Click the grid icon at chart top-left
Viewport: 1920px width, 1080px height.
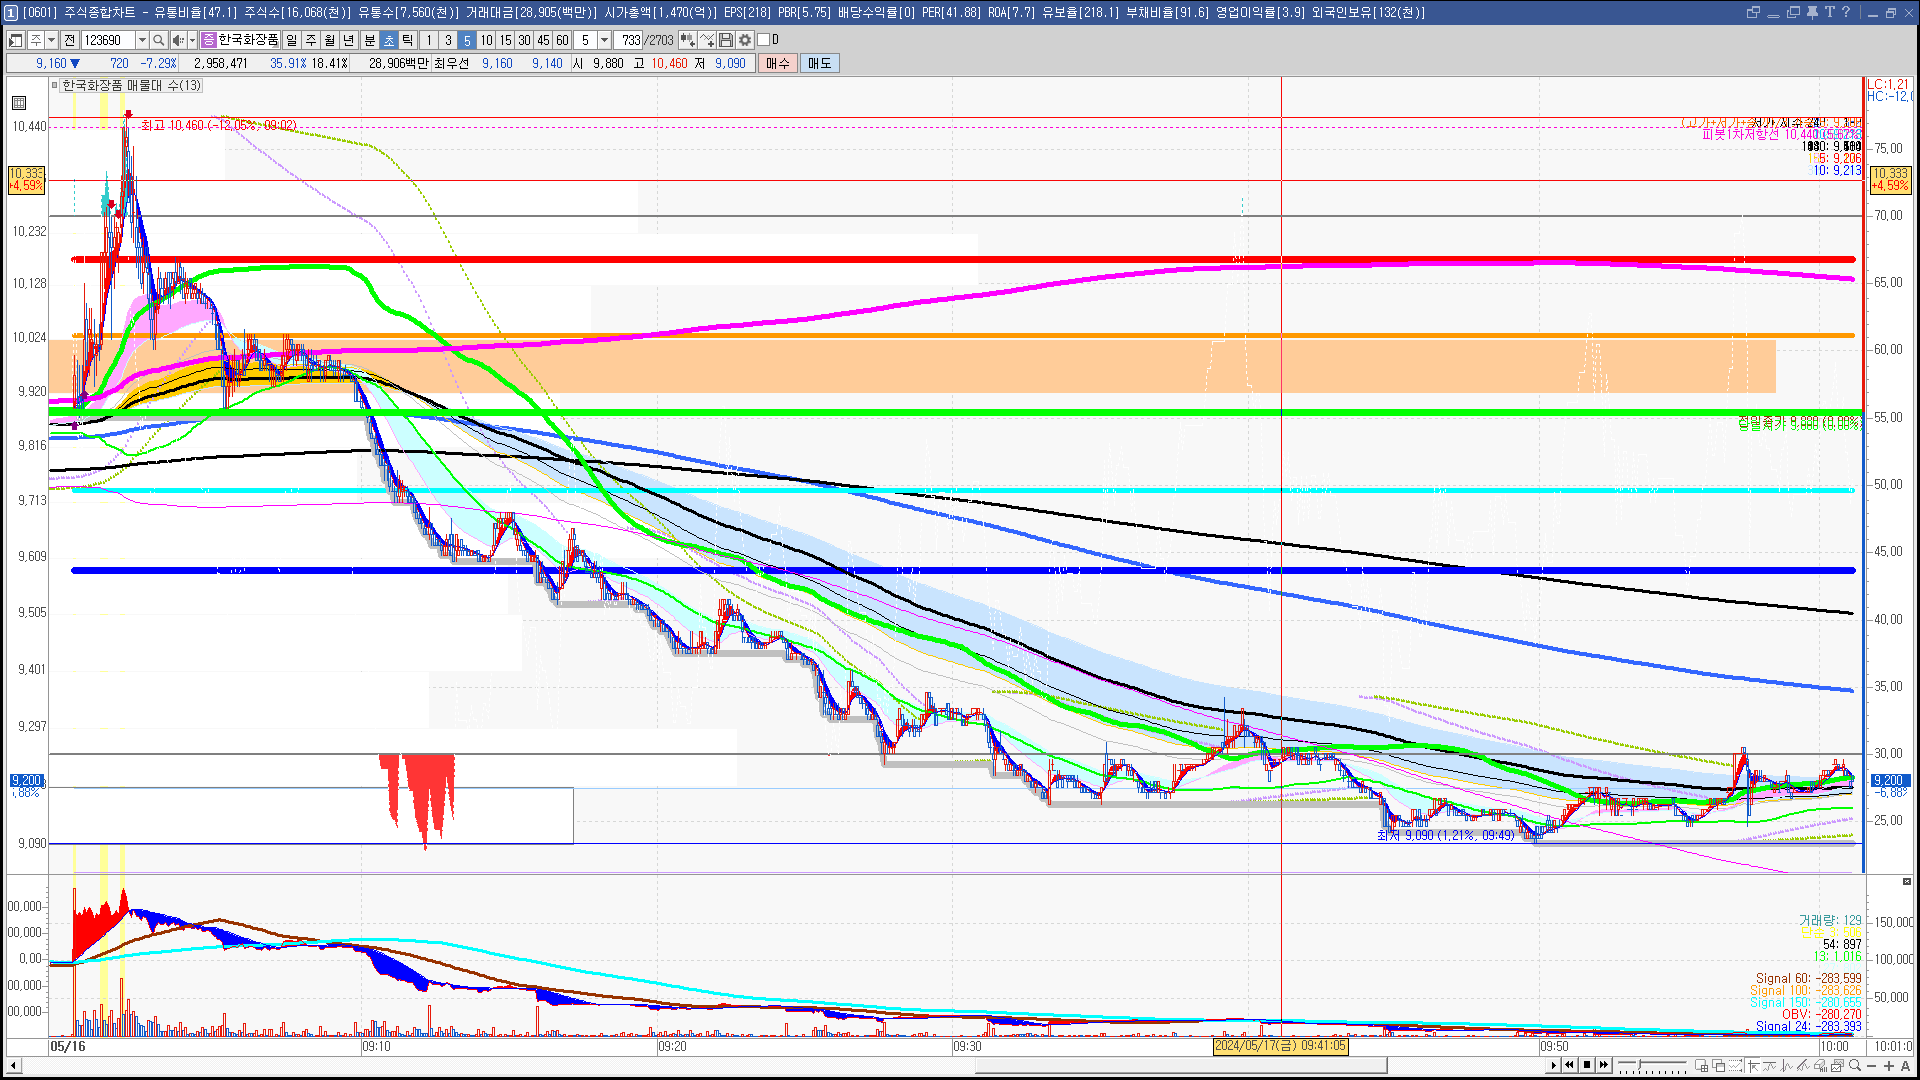click(19, 103)
